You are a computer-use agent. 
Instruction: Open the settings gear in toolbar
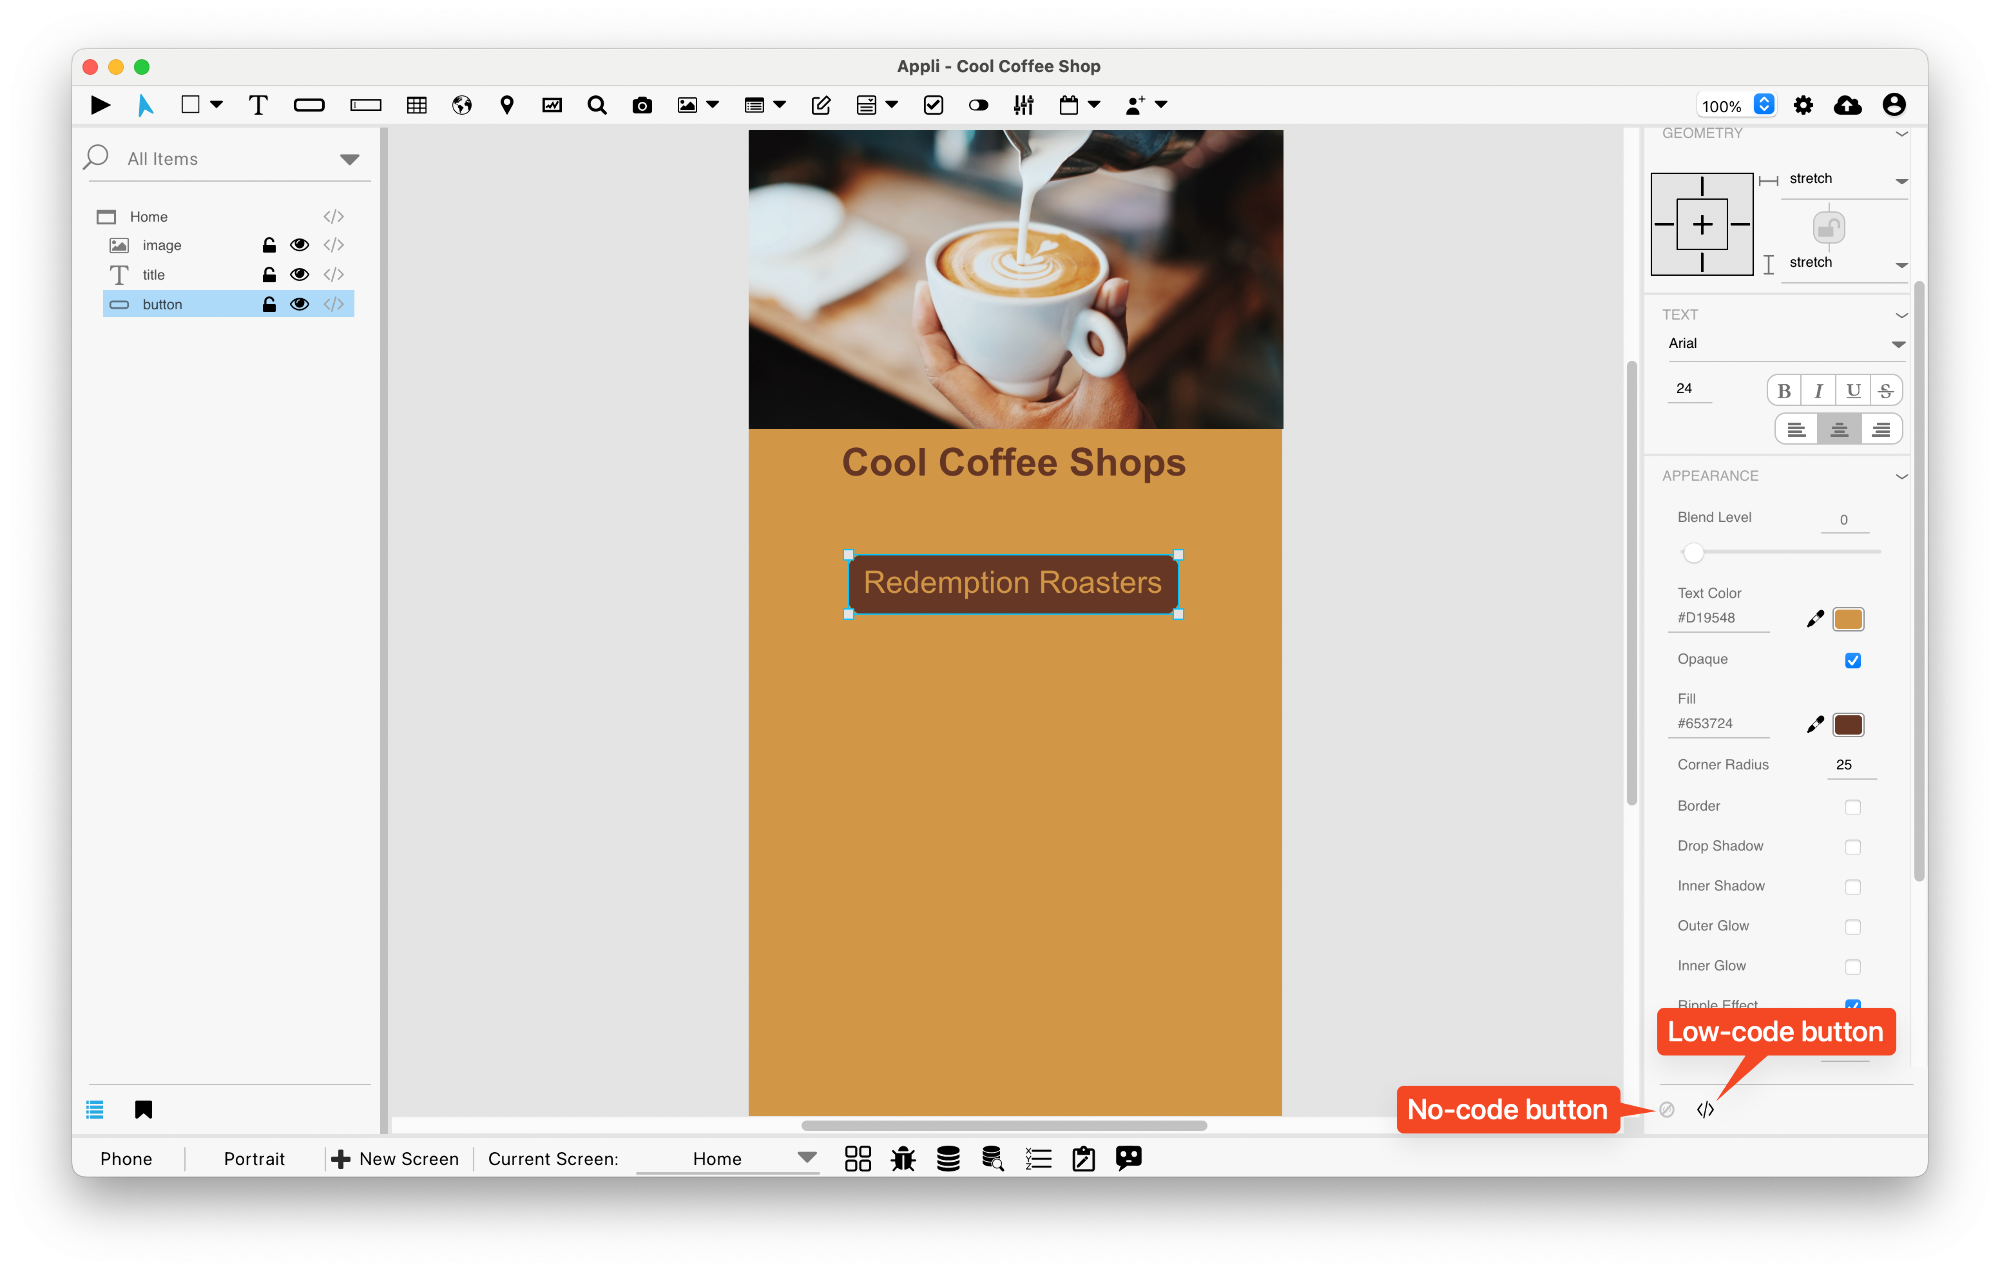click(x=1803, y=105)
